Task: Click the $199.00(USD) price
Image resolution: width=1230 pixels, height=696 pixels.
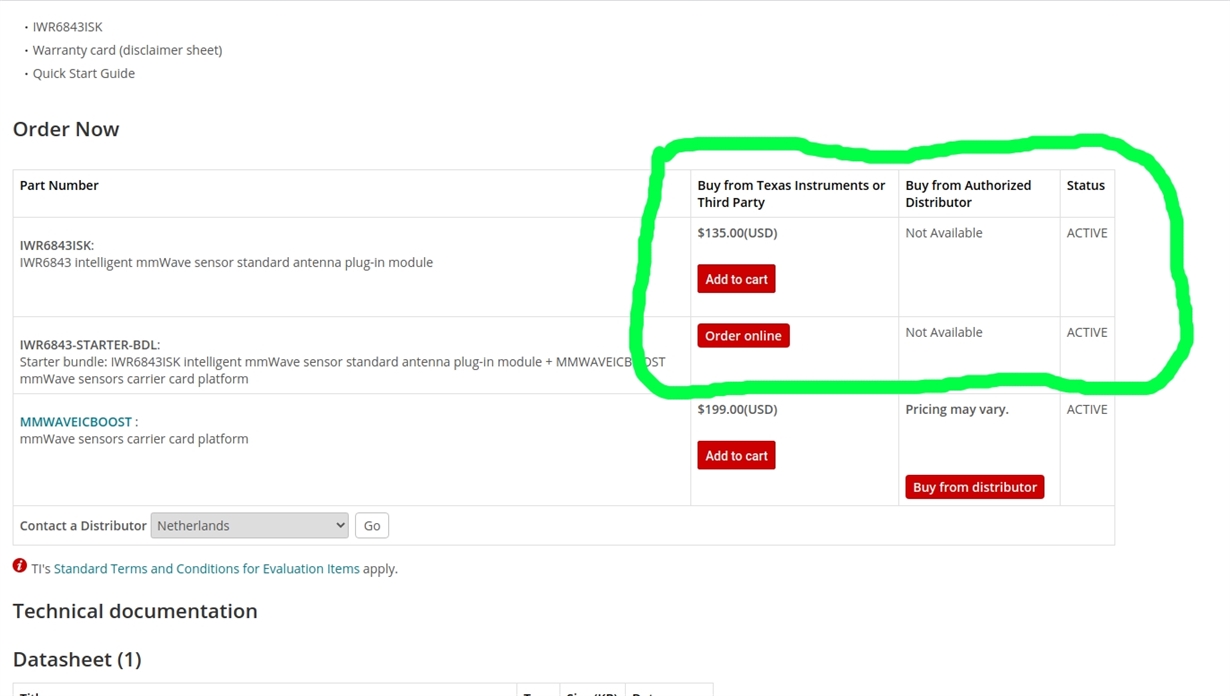Action: [x=737, y=409]
